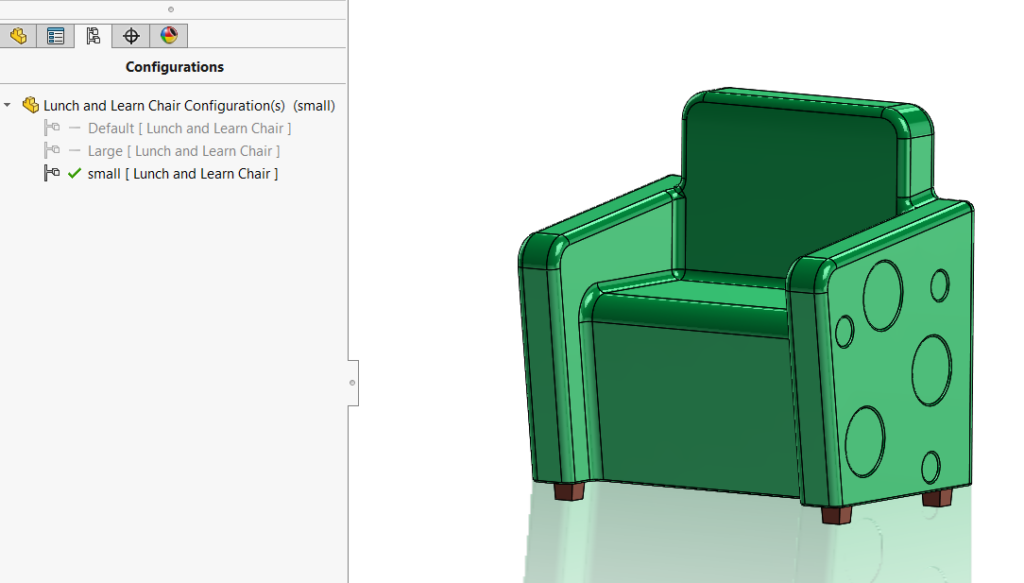Switch to the DisplayManager color wheel tab
The image size is (1024, 583).
tap(168, 35)
